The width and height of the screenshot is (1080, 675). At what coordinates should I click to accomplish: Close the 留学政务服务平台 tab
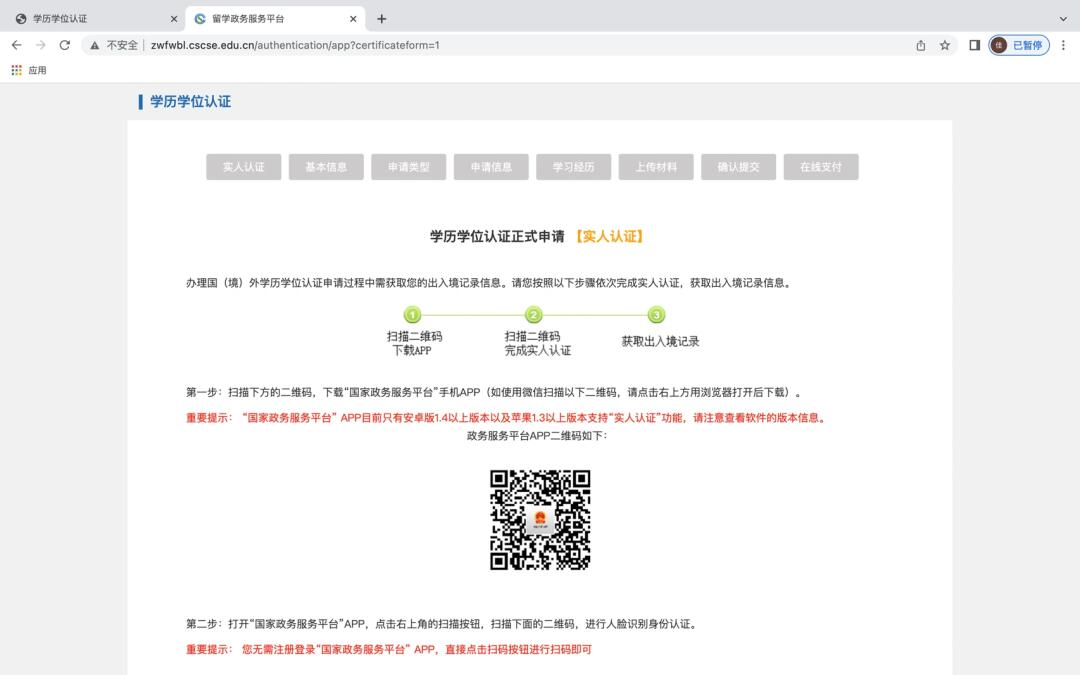353,19
